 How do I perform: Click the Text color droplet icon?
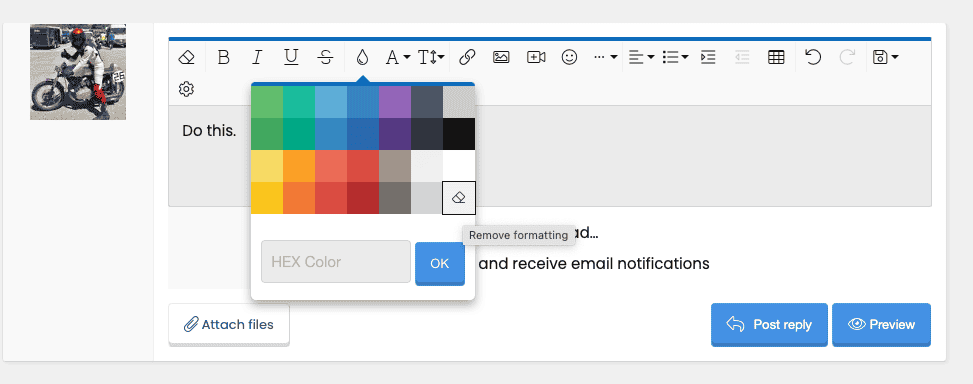coord(362,58)
